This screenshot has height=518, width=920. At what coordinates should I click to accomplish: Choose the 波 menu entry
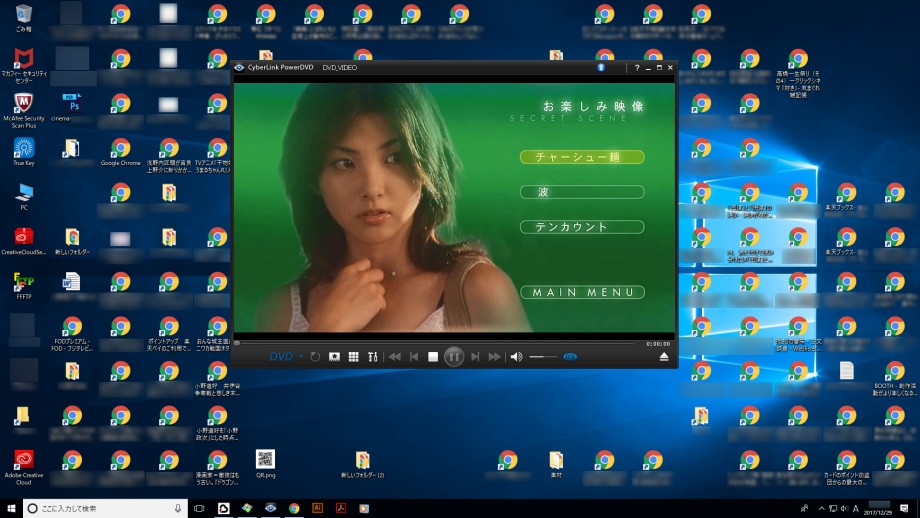tap(582, 192)
